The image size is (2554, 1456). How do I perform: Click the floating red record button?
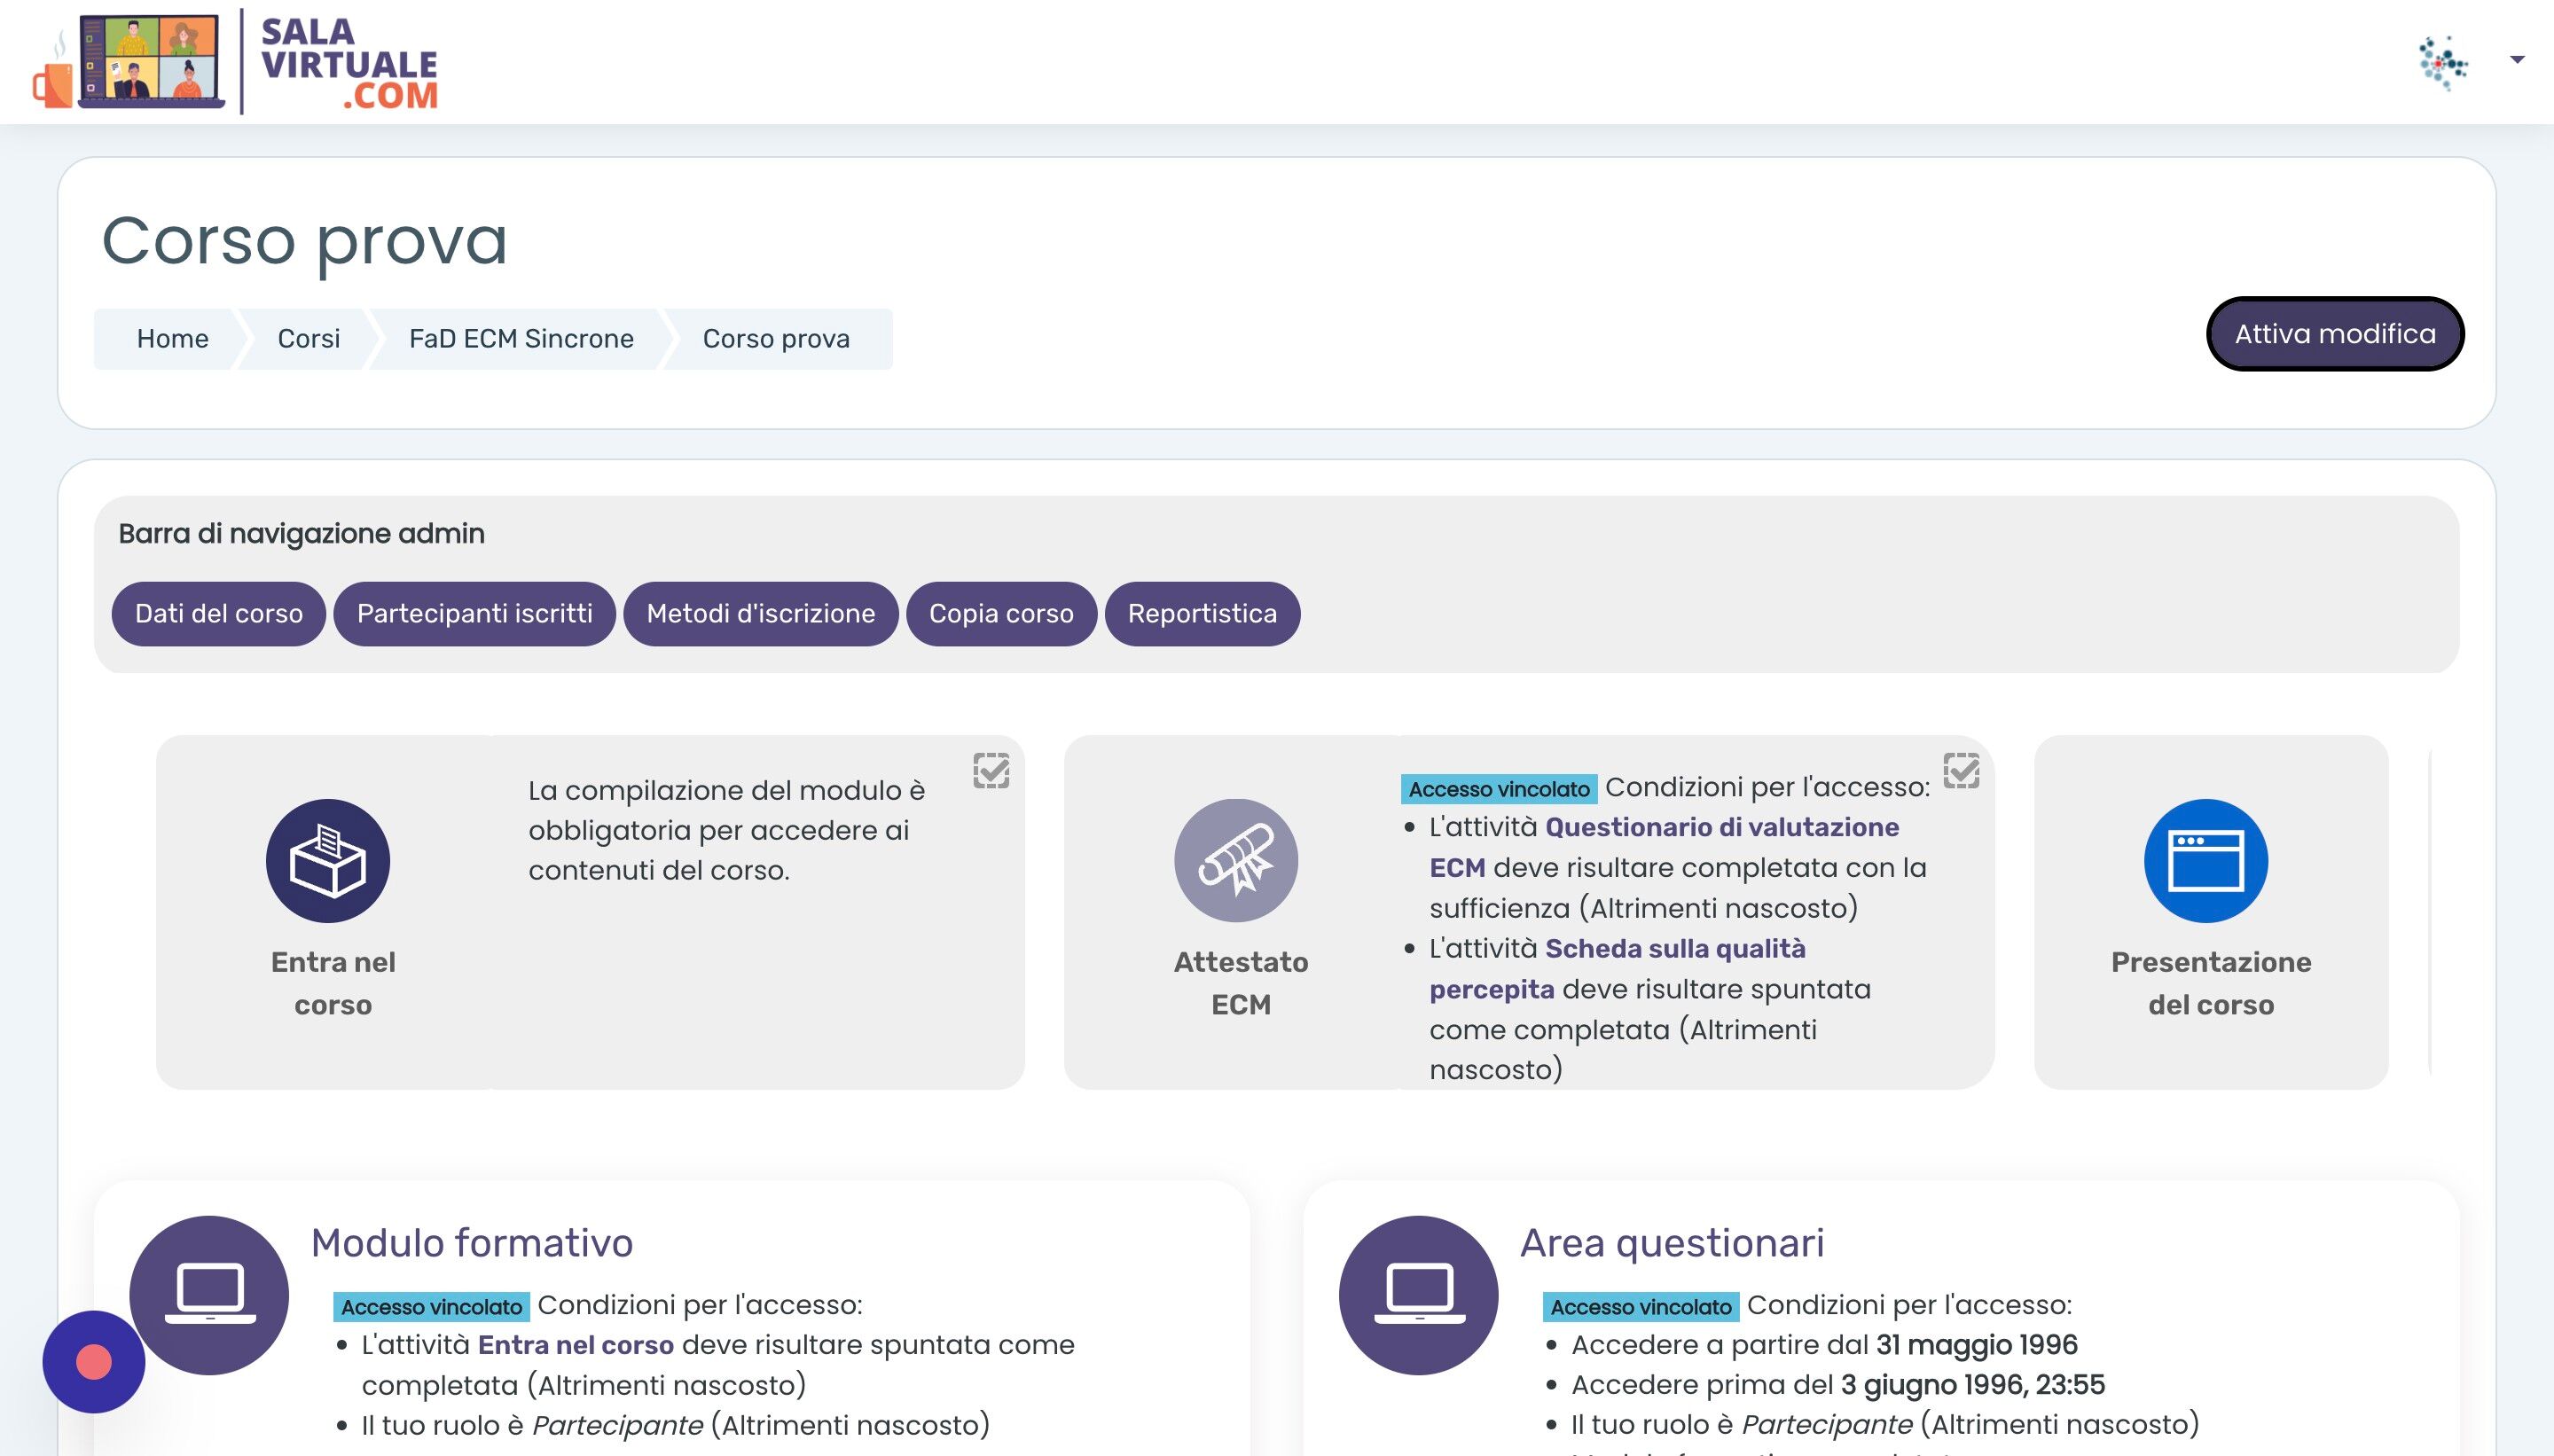point(94,1362)
